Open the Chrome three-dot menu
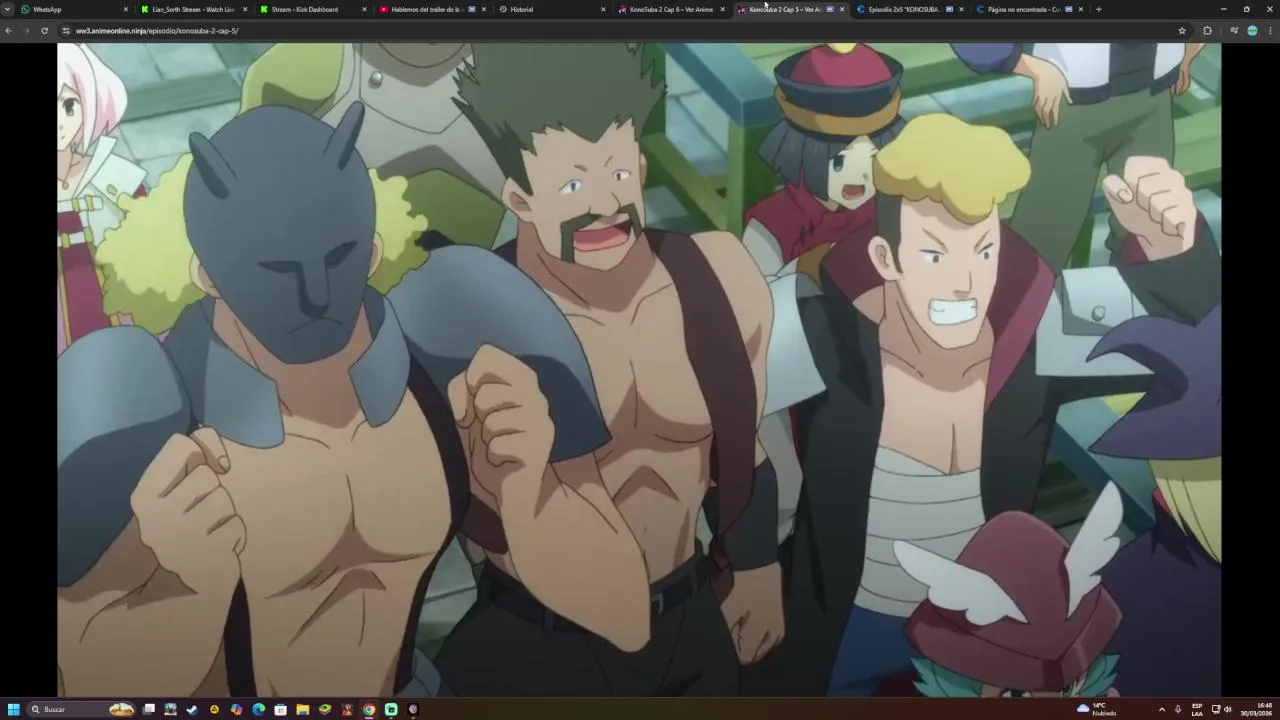Viewport: 1280px width, 720px height. (x=1270, y=31)
